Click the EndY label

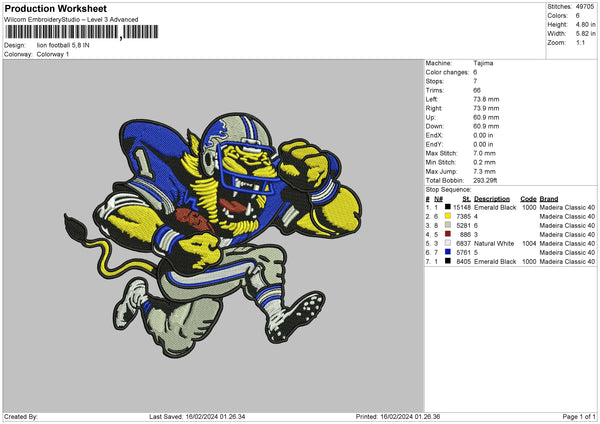pos(434,144)
